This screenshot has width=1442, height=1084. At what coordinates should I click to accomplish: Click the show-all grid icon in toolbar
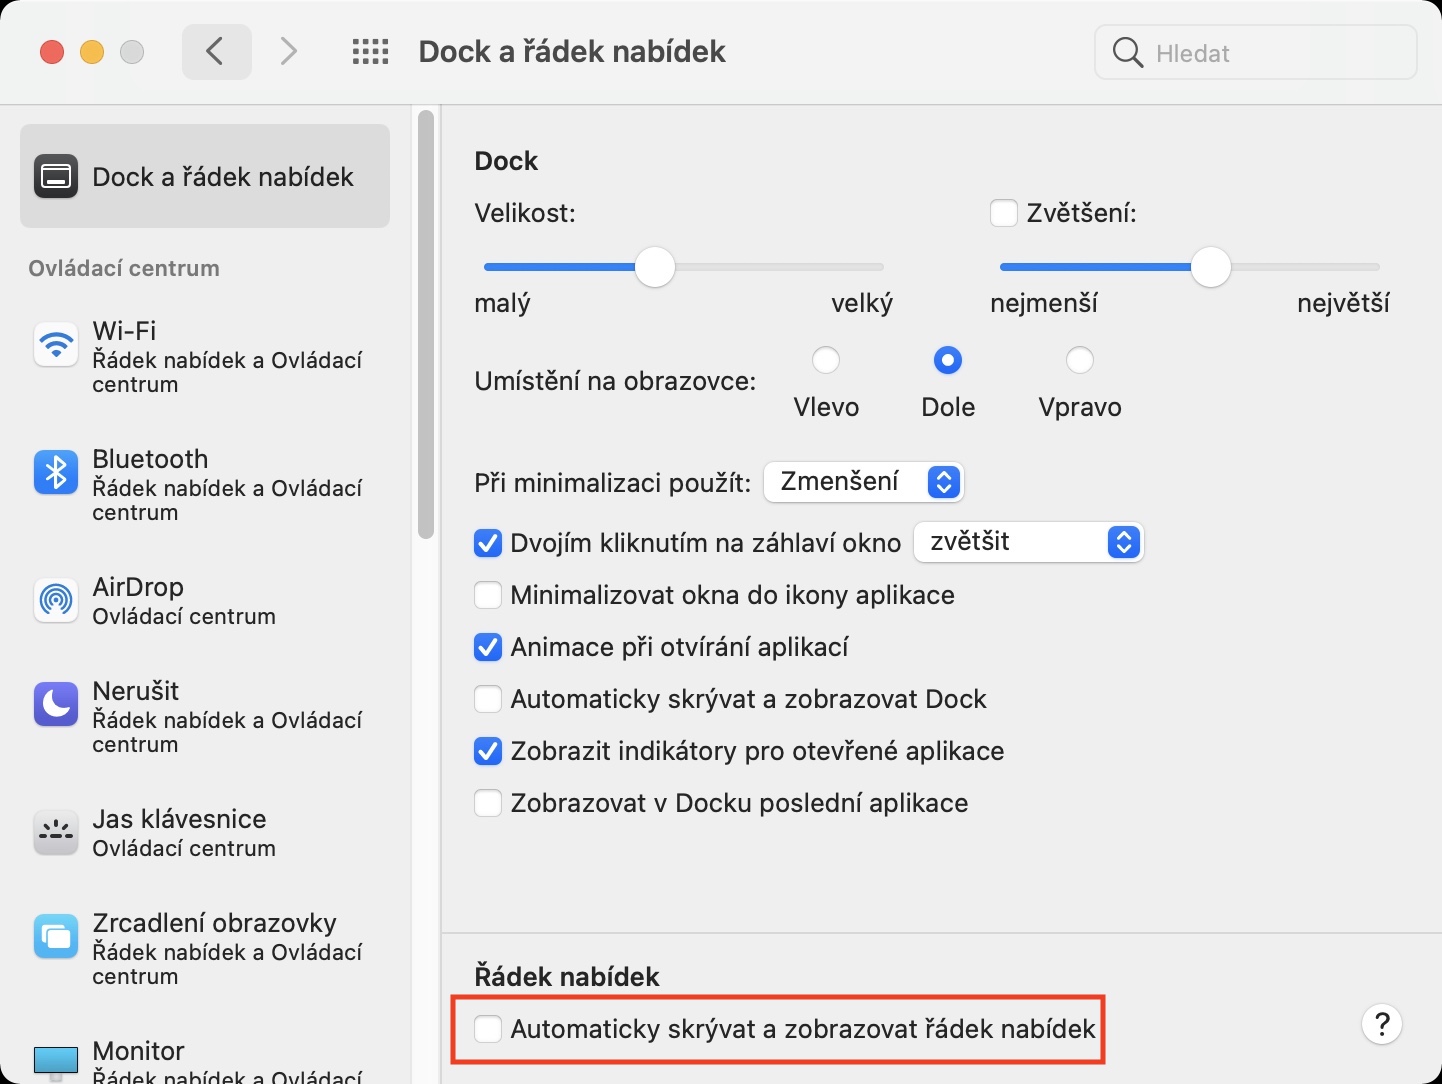tap(370, 52)
